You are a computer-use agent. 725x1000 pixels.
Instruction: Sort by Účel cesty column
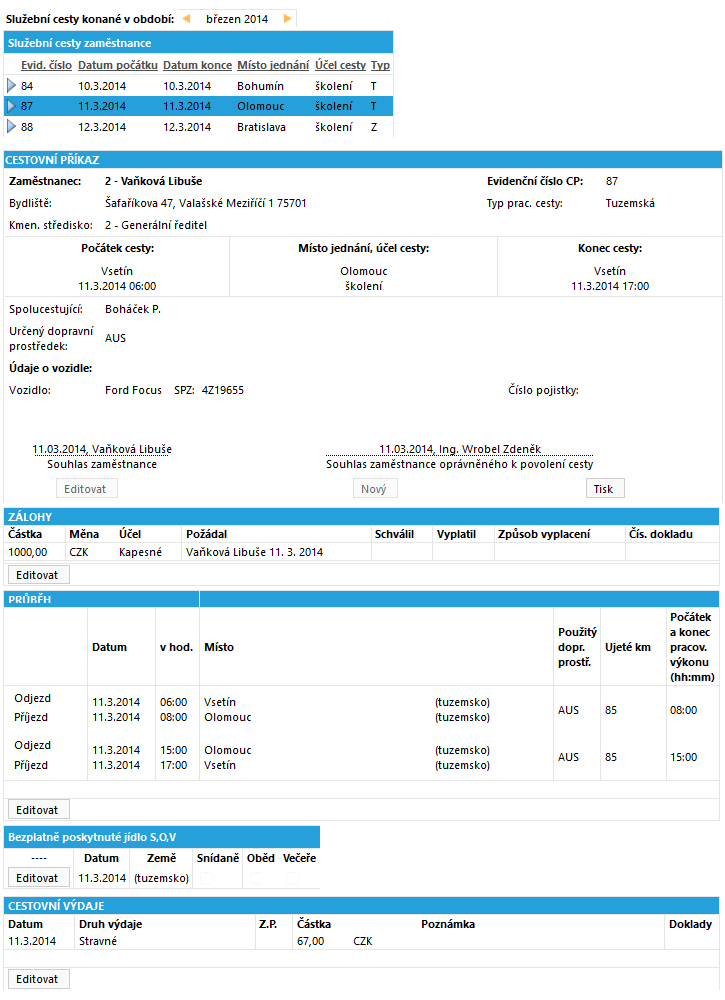pos(340,65)
